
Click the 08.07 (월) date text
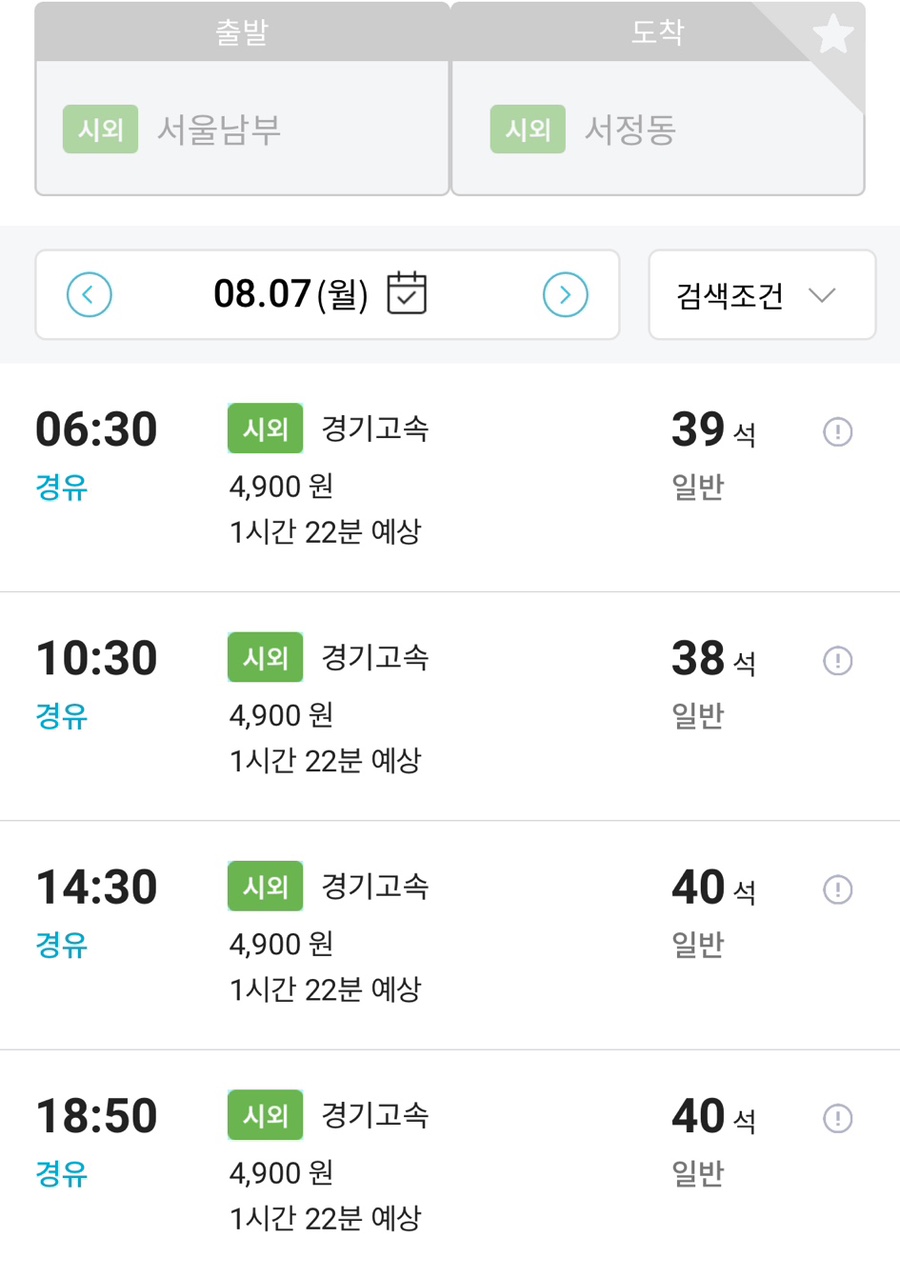tap(291, 294)
